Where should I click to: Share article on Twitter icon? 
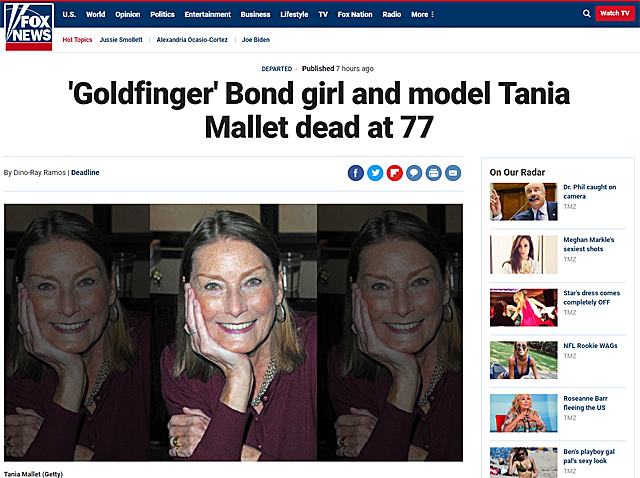(375, 173)
